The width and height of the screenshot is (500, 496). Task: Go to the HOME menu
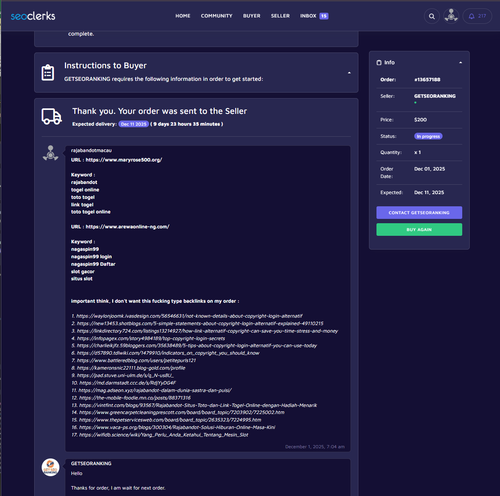coord(183,16)
